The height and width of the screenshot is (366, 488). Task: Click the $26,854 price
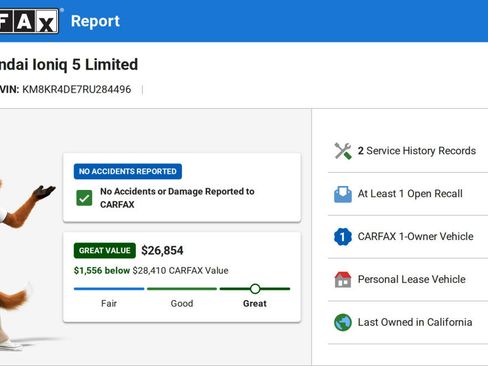click(162, 250)
